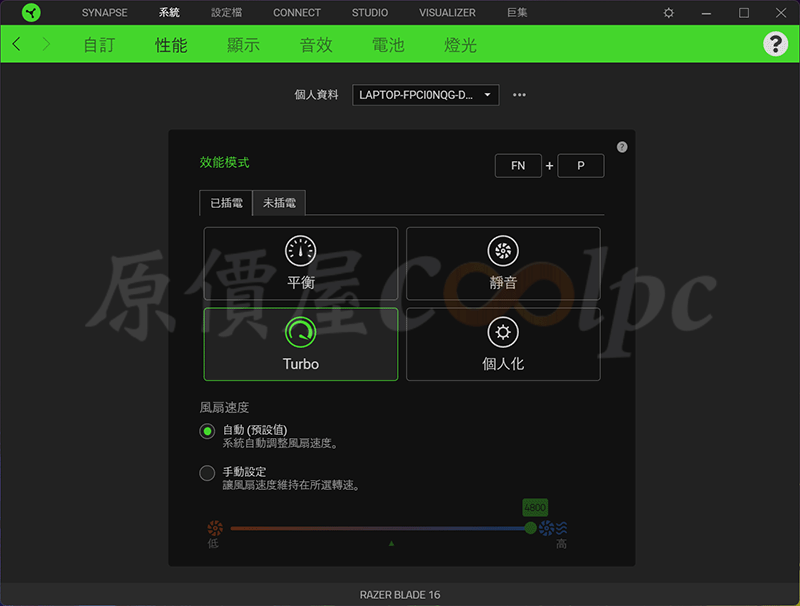The image size is (800, 606).
Task: Click the 4800 RPM value label
Action: pyautogui.click(x=535, y=508)
